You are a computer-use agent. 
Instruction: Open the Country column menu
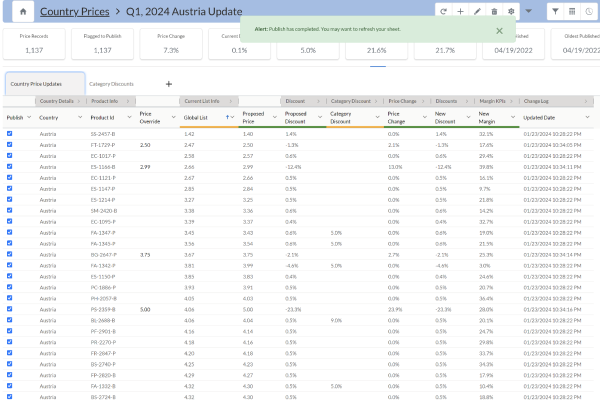point(80,117)
